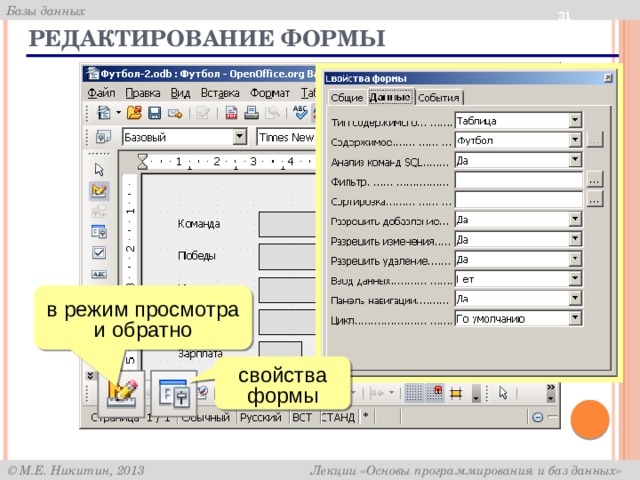Open content dropdown showing Футбол

575,140
